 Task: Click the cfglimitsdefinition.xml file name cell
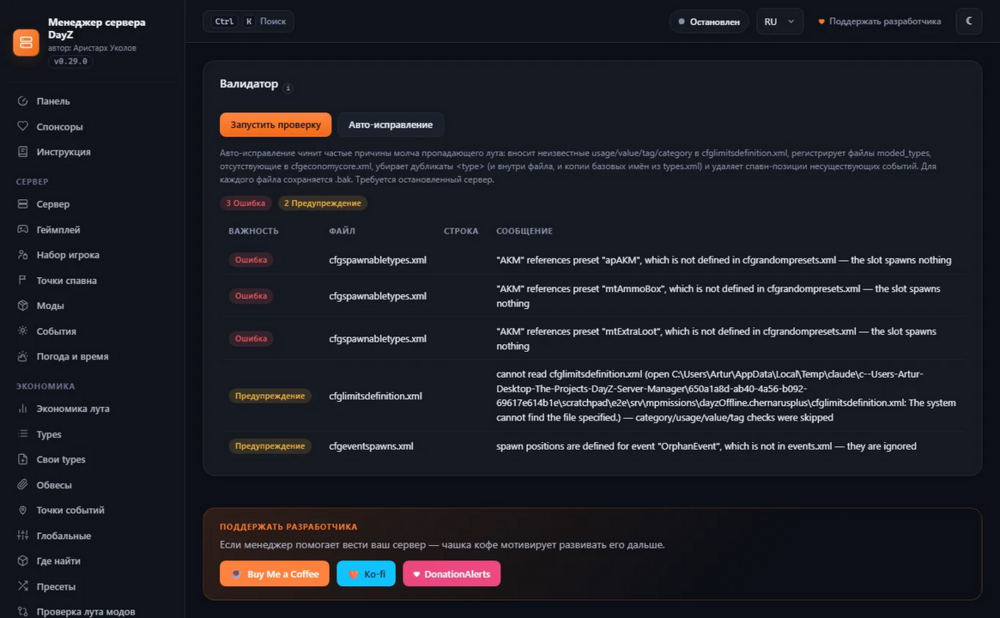[x=376, y=396]
